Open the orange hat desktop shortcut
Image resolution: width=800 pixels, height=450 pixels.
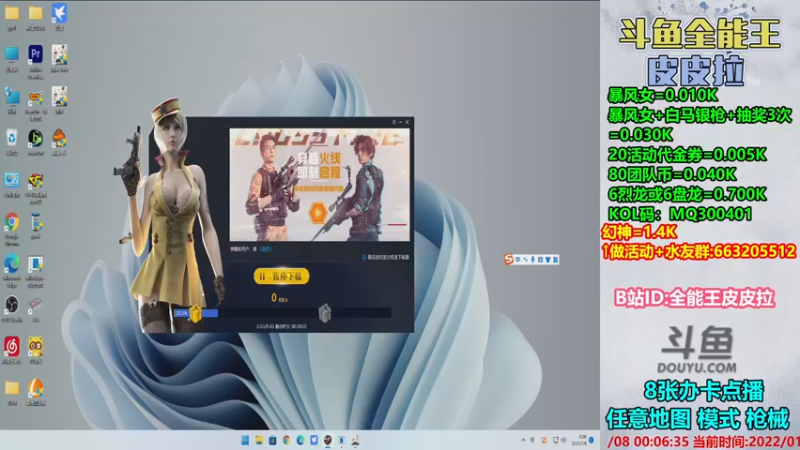59,138
